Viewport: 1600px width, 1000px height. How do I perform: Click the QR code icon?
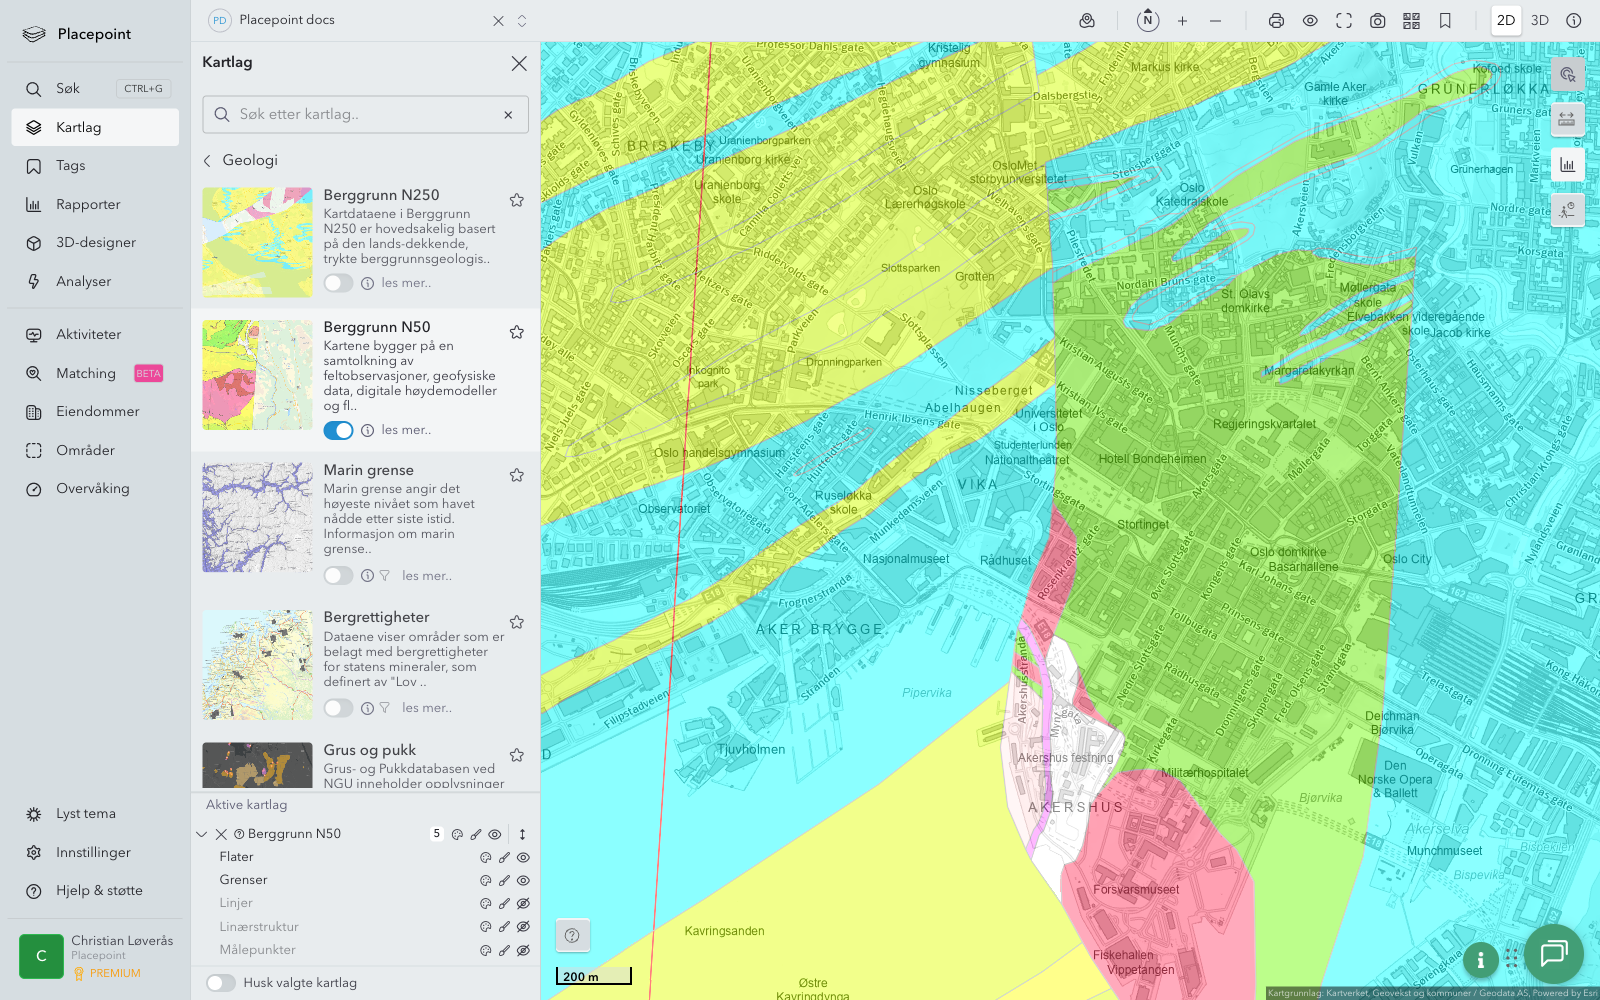pos(1411,21)
